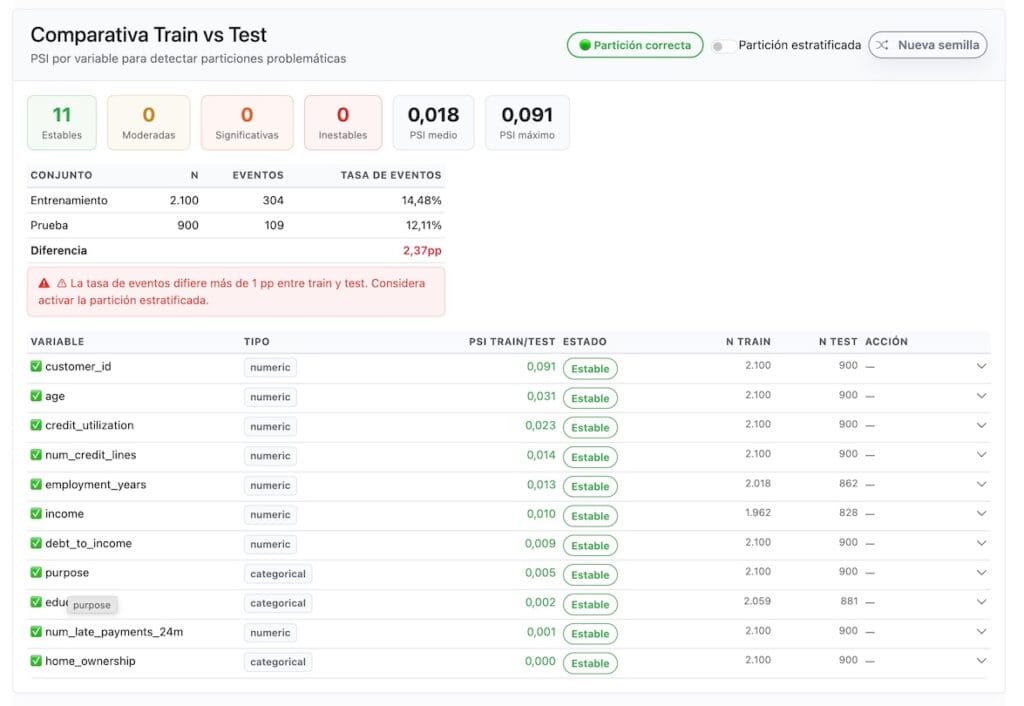The image size is (1024, 706).
Task: Sort by PSI TRAIN/TEST column header
Action: click(x=511, y=342)
